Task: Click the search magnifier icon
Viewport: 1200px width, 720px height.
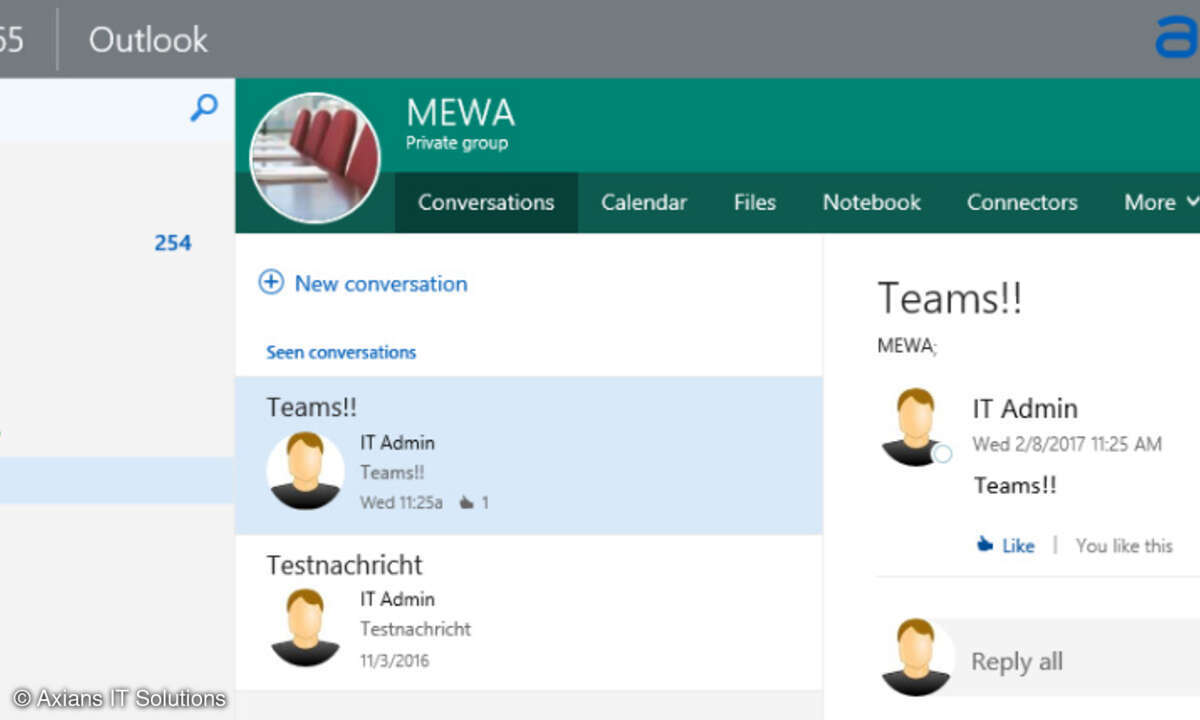Action: click(x=204, y=108)
